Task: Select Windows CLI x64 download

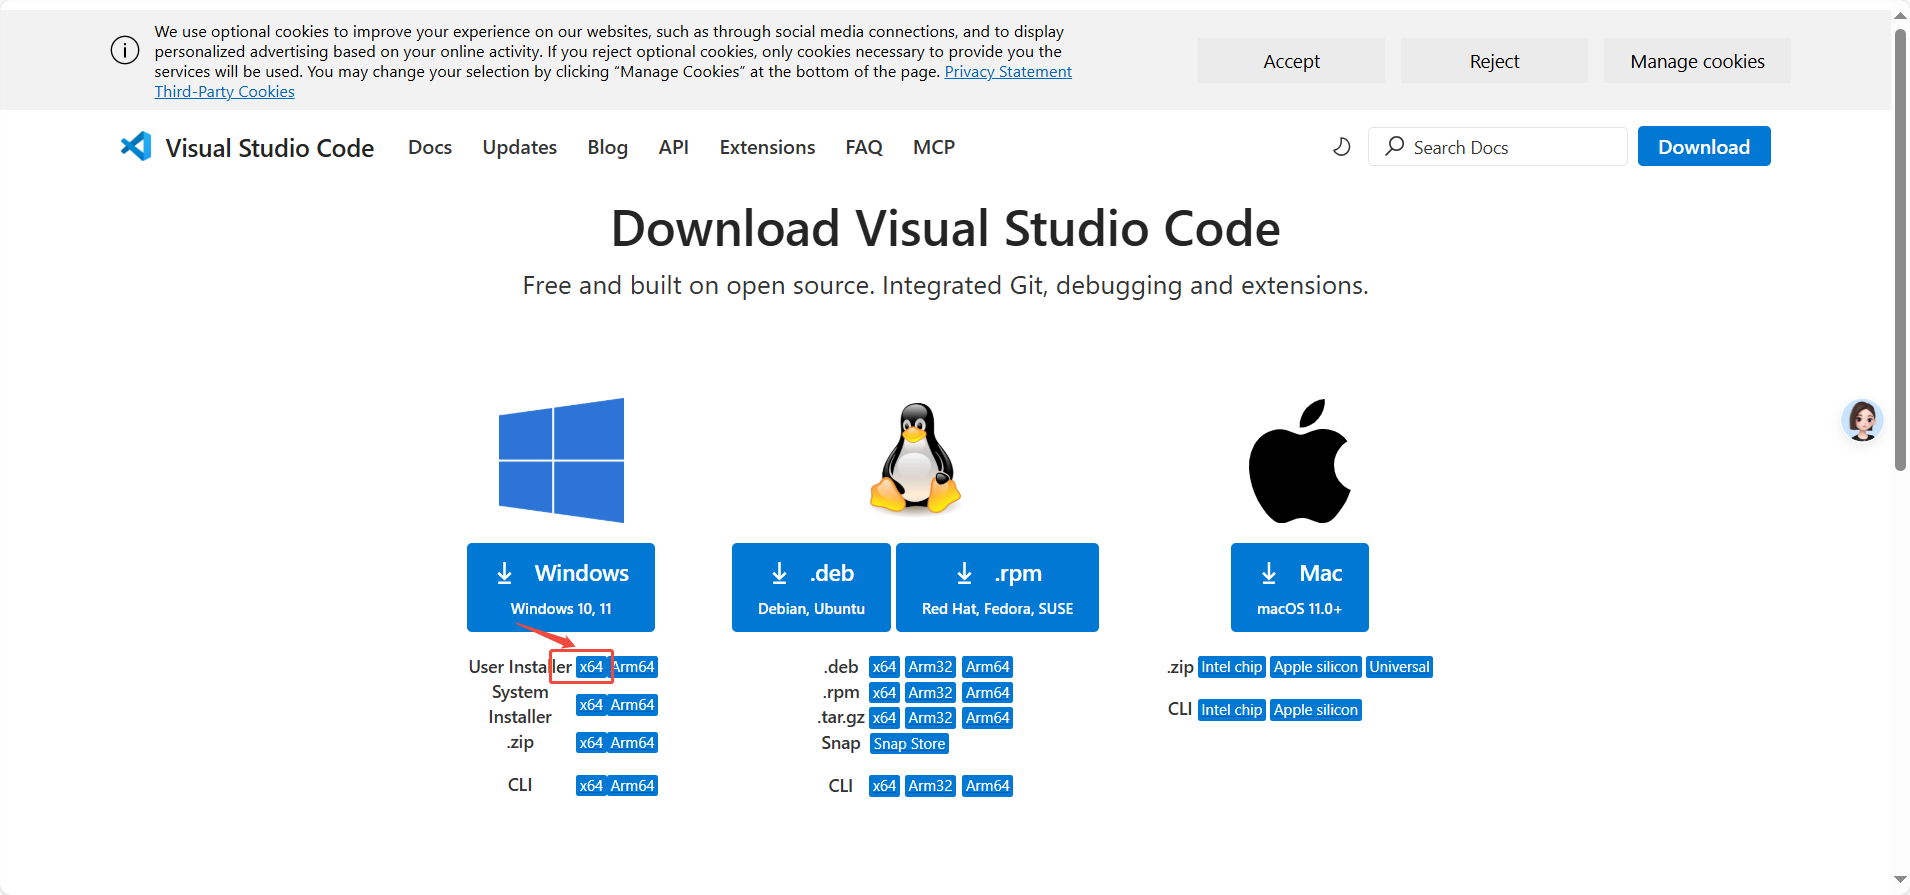Action: [591, 786]
